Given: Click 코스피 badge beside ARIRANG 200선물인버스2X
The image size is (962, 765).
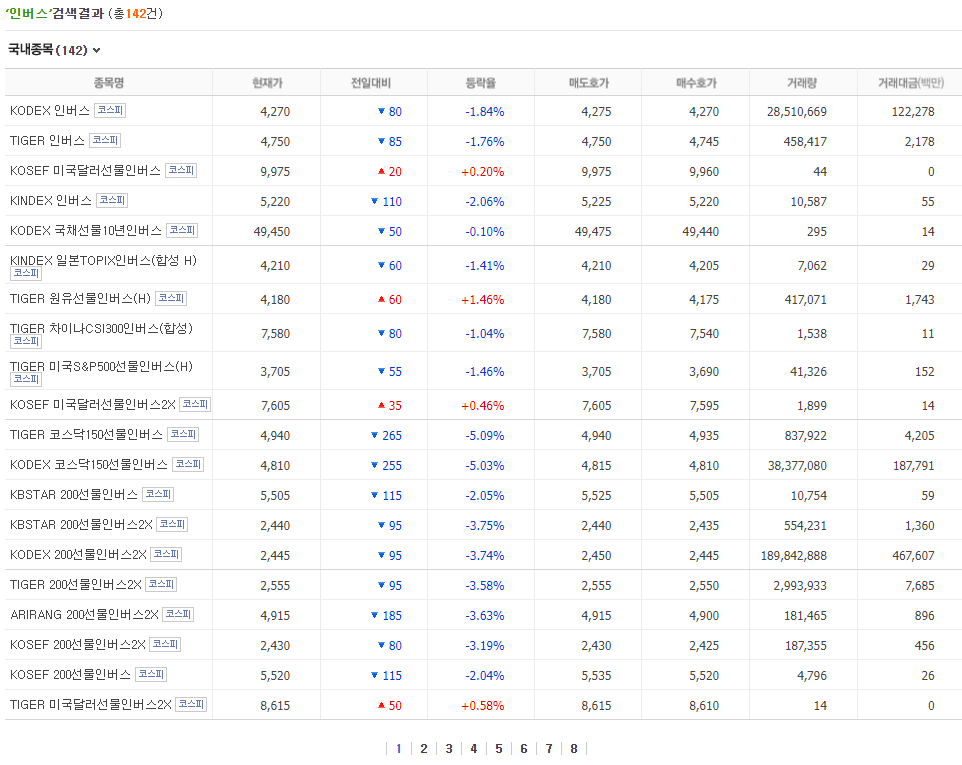Looking at the screenshot, I should pos(178,614).
